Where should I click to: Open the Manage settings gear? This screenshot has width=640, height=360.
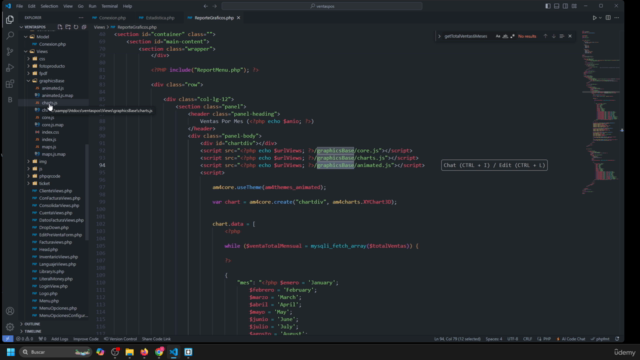point(10,327)
